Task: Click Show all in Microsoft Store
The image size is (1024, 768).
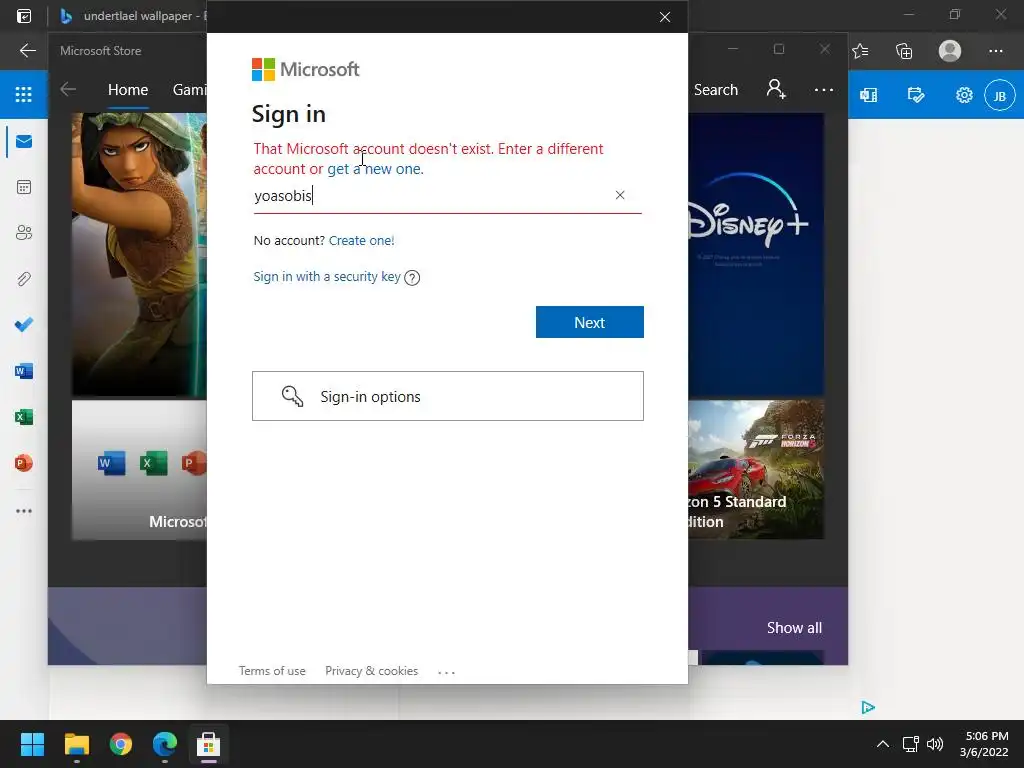Action: coord(794,628)
